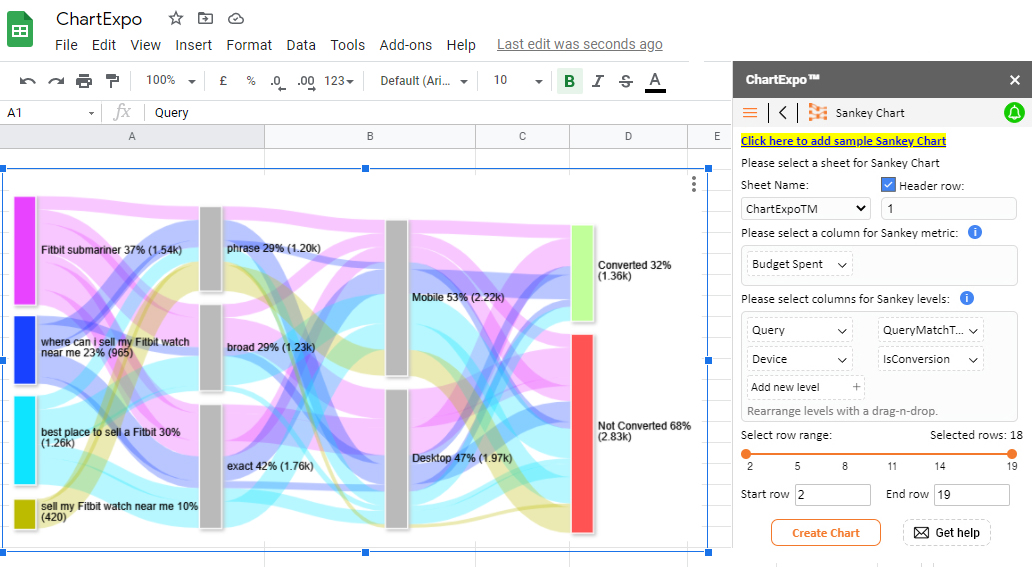Edit the Header row number field
This screenshot has height=567, width=1032.
[948, 209]
